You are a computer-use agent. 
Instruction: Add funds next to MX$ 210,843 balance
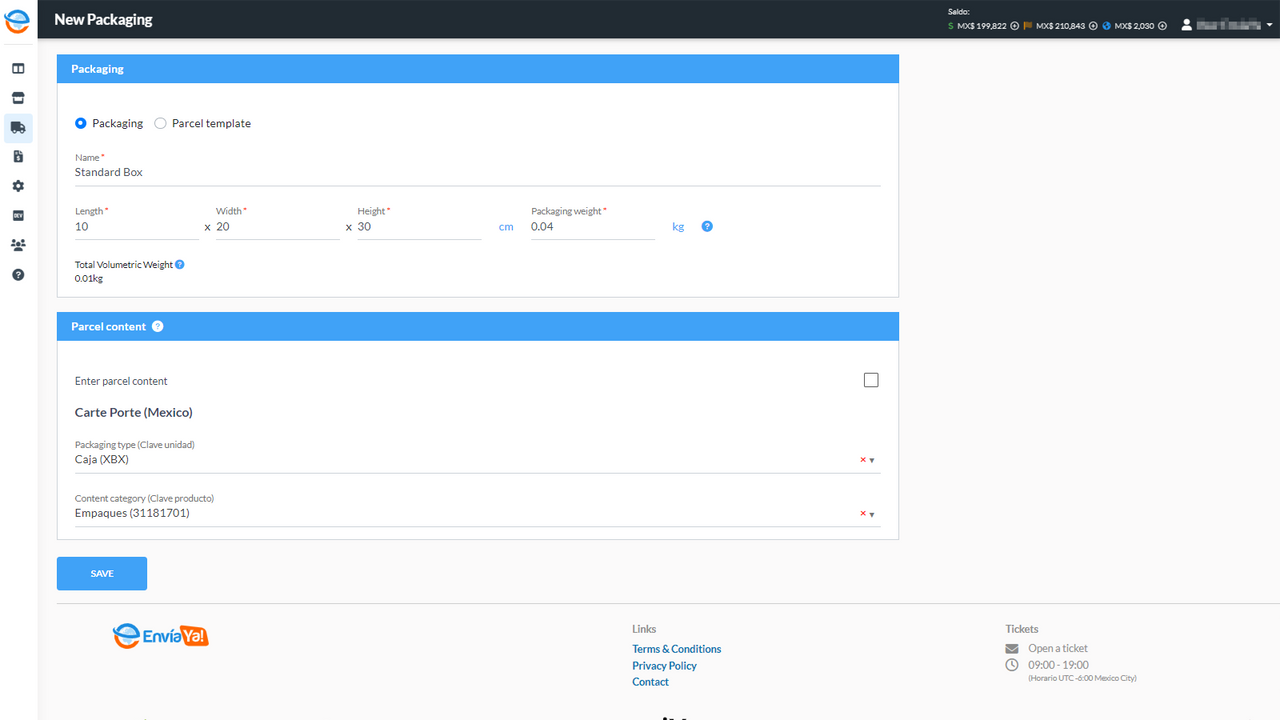(1093, 26)
